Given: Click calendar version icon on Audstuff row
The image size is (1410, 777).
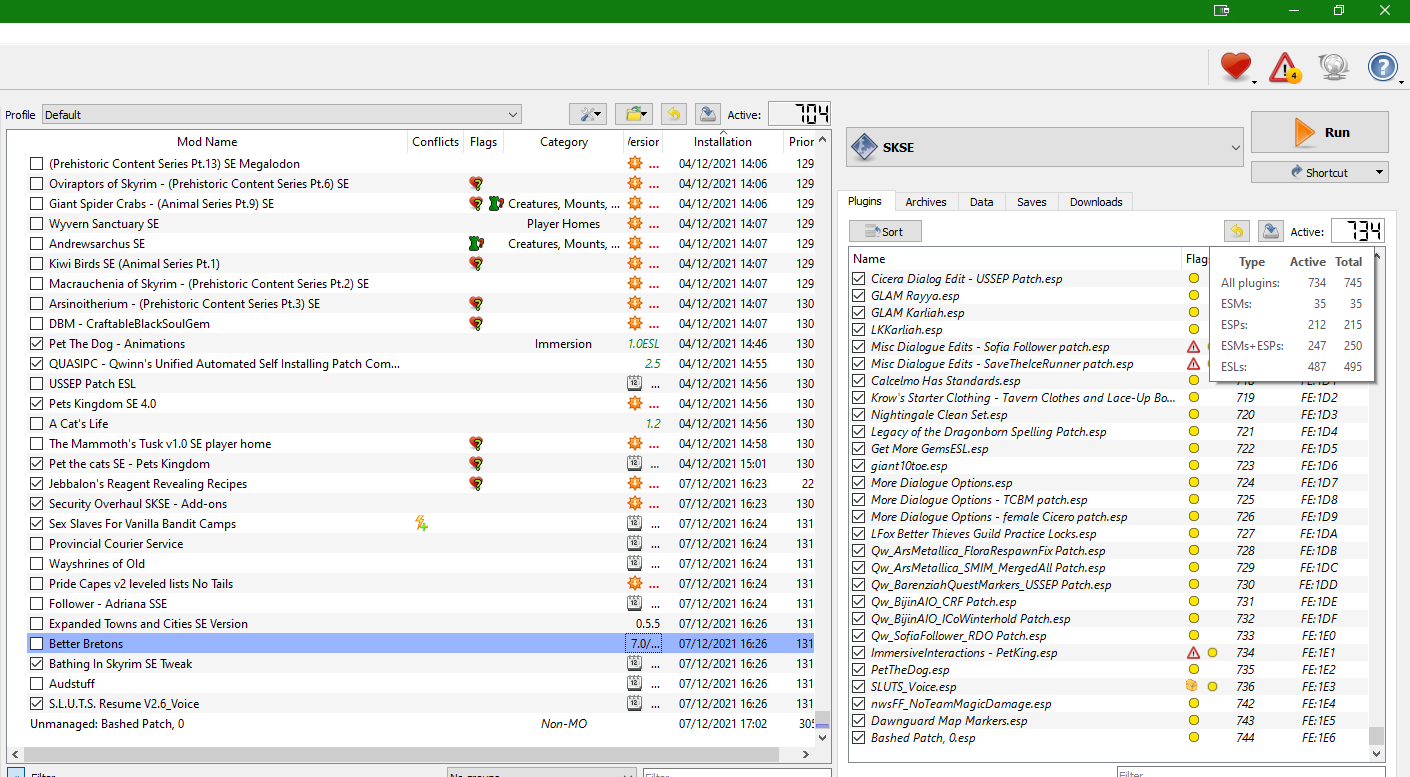Looking at the screenshot, I should pyautogui.click(x=634, y=684).
